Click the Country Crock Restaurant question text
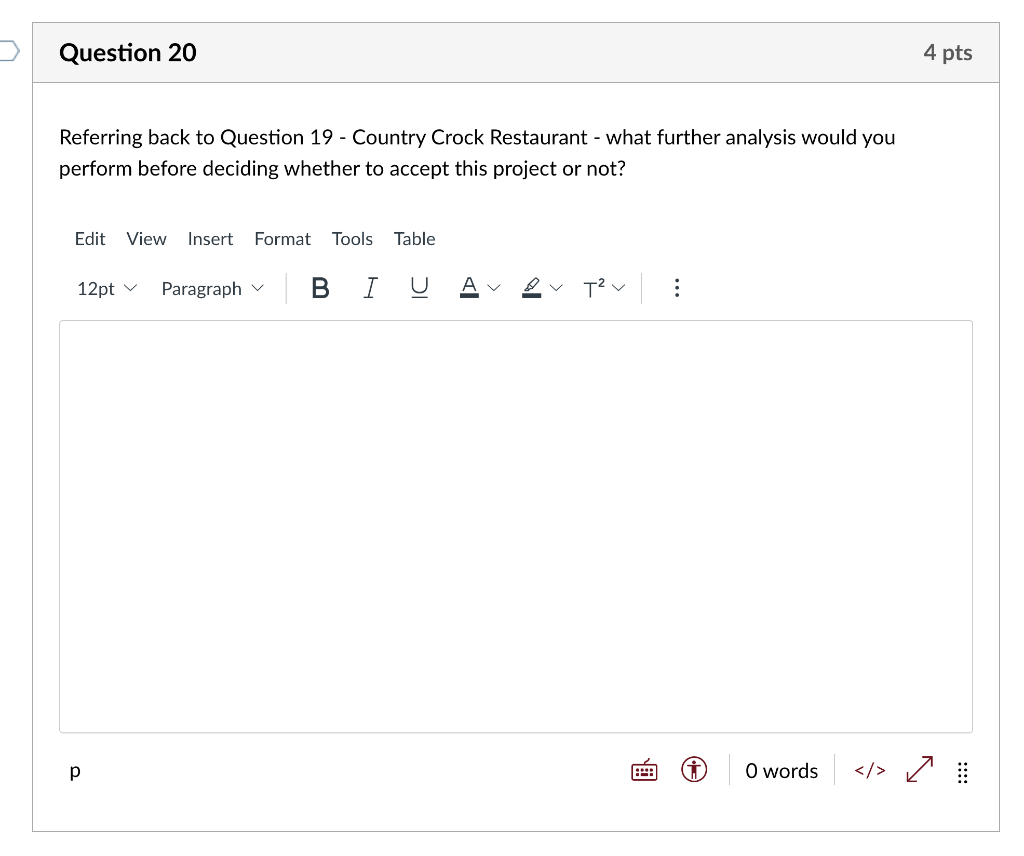The height and width of the screenshot is (856, 1024). point(477,153)
